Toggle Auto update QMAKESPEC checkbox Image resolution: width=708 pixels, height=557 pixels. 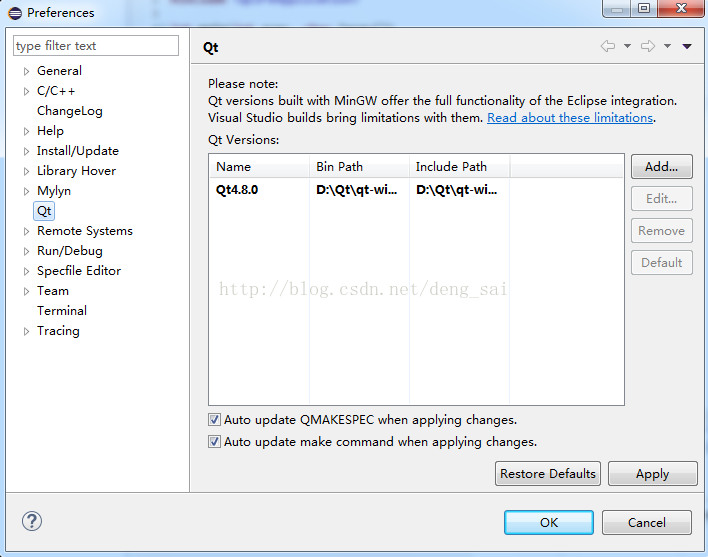tap(214, 420)
